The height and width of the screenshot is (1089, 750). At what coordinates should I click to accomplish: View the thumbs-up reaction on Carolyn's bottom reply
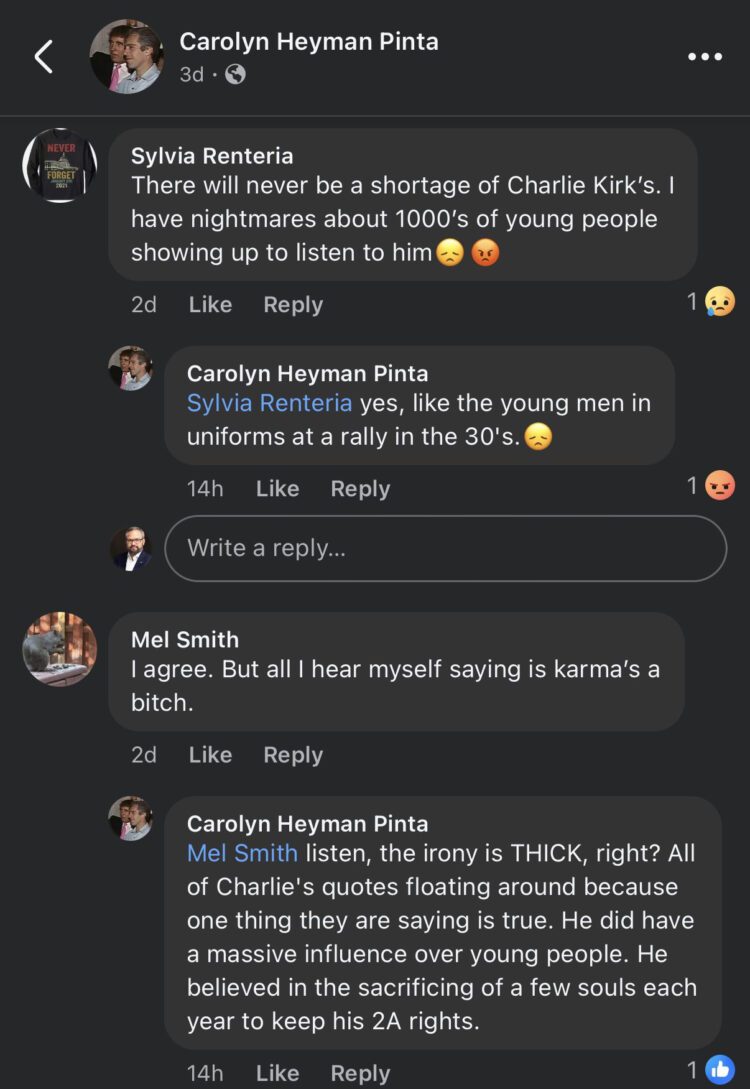718,1070
